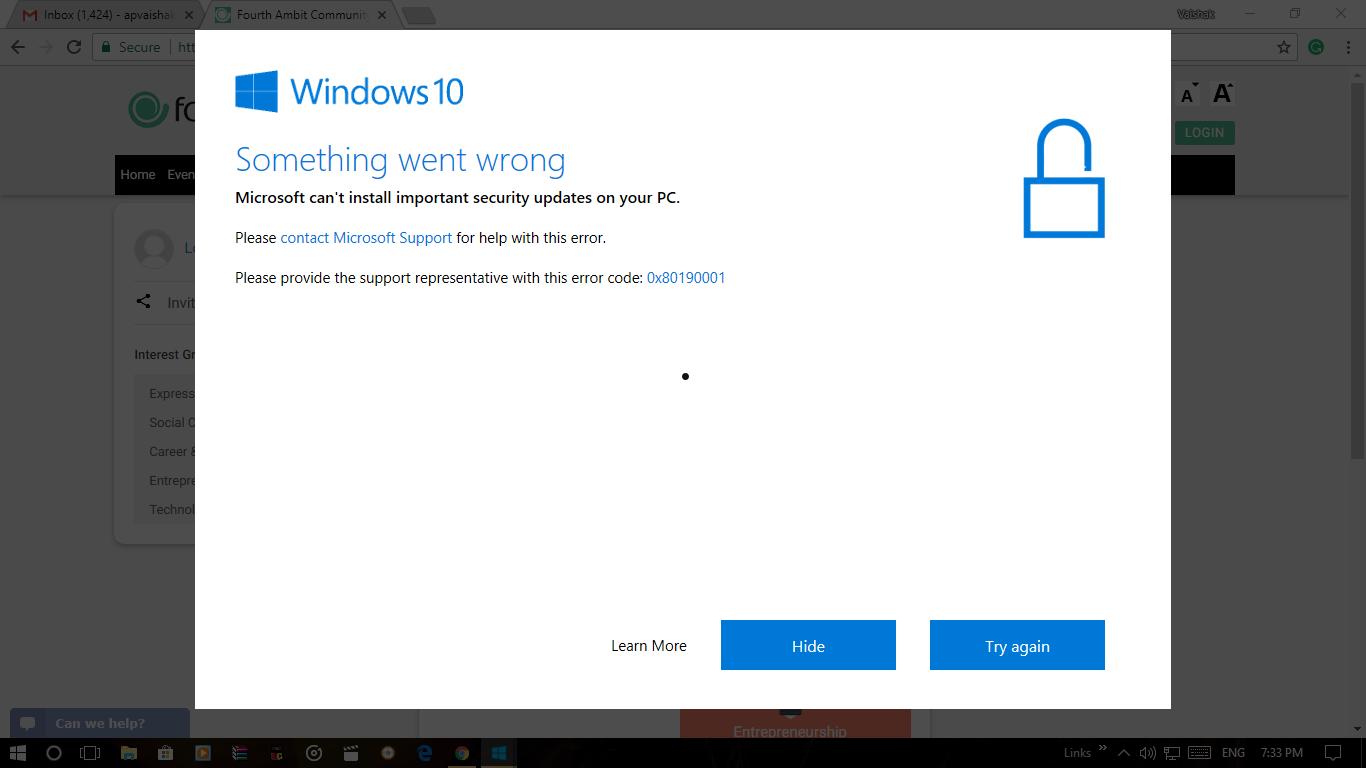The image size is (1366, 768).
Task: Click the Hide button in dialog
Action: (808, 645)
